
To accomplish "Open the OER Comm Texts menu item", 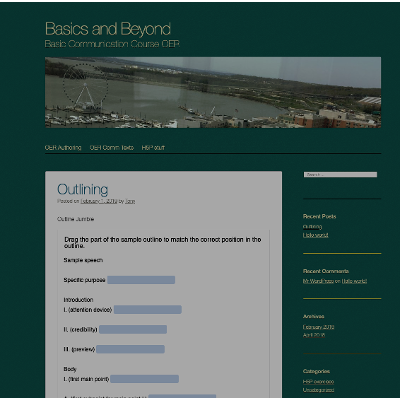I will coord(112,148).
